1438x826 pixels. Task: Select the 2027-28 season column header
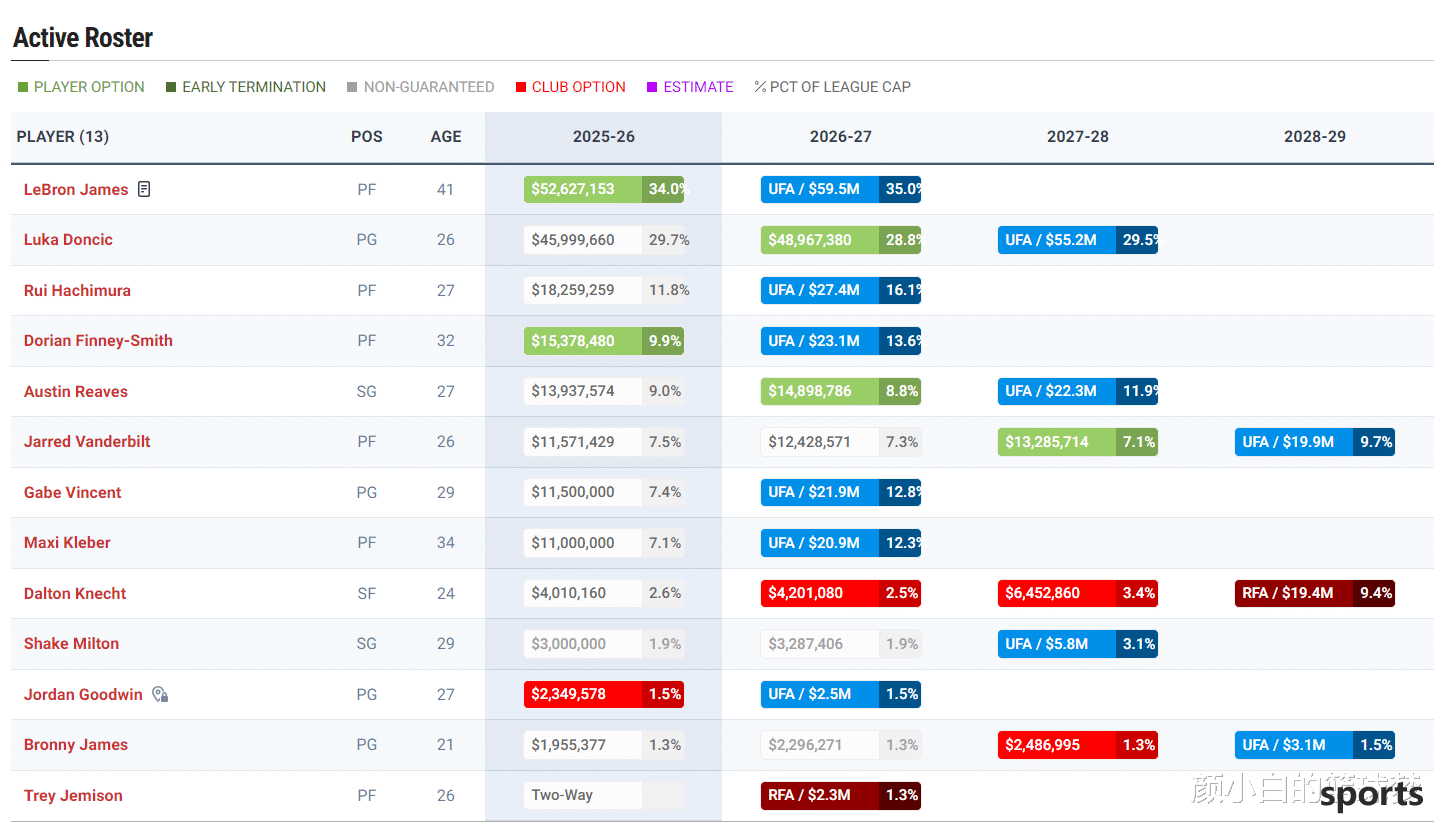click(1078, 137)
